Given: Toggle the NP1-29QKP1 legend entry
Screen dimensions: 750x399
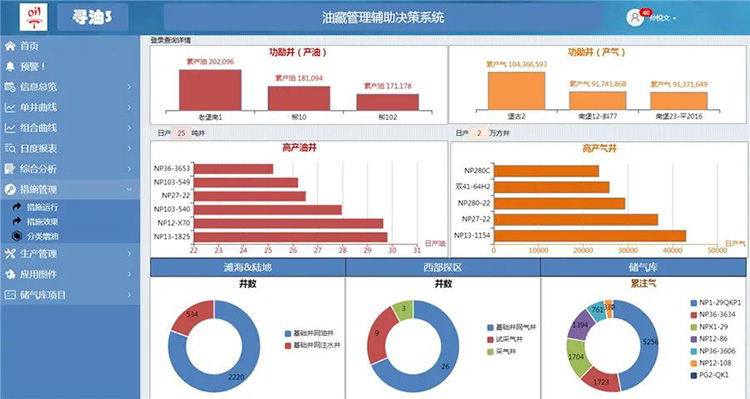Looking at the screenshot, I should click(716, 302).
